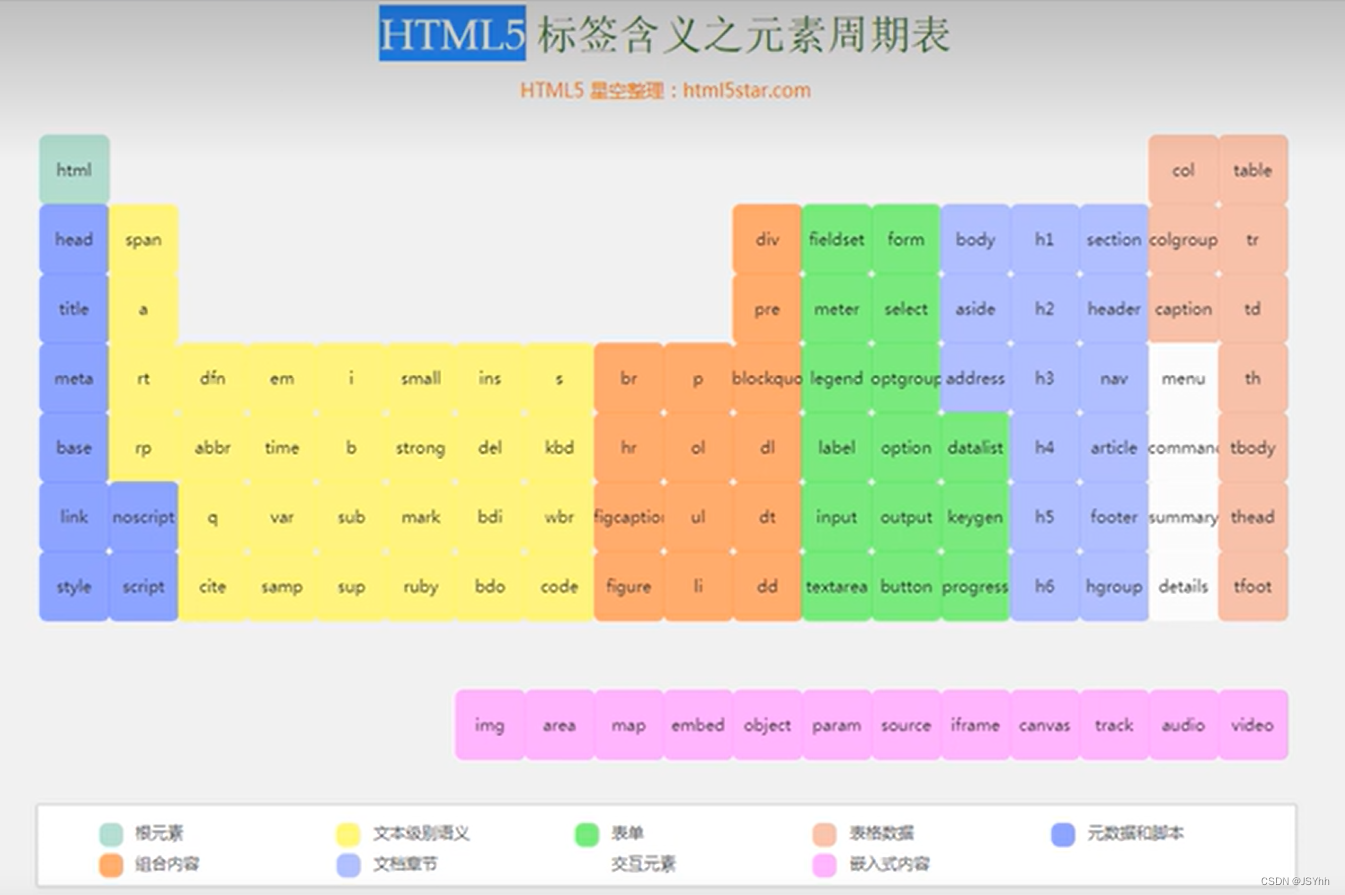Select the body tile in the table

tap(975, 239)
